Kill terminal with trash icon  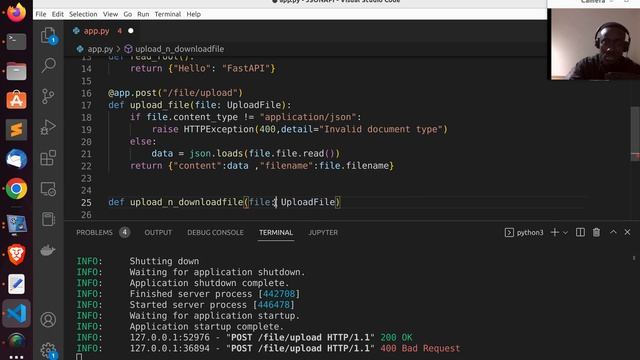coord(596,232)
